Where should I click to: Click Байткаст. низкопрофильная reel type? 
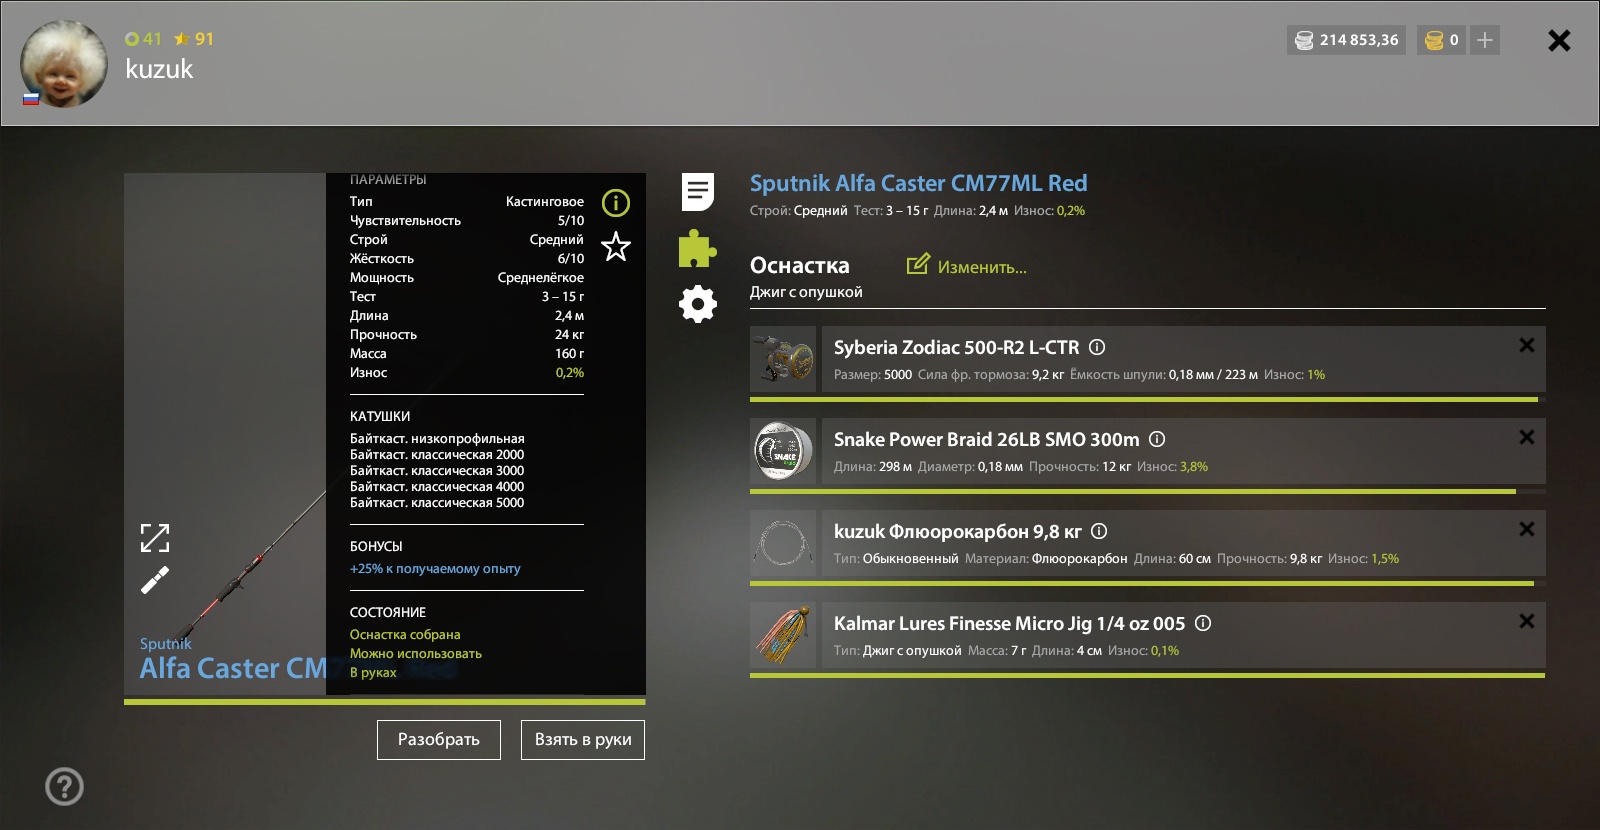click(437, 438)
